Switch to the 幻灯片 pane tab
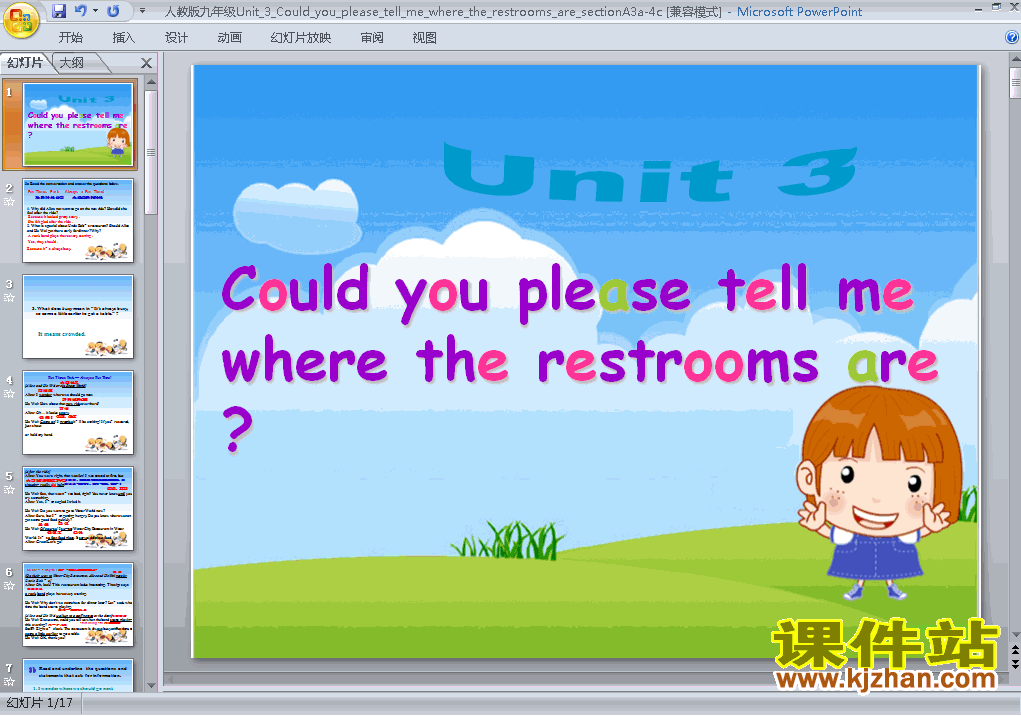Screen dimensions: 1021x716 (x=25, y=62)
